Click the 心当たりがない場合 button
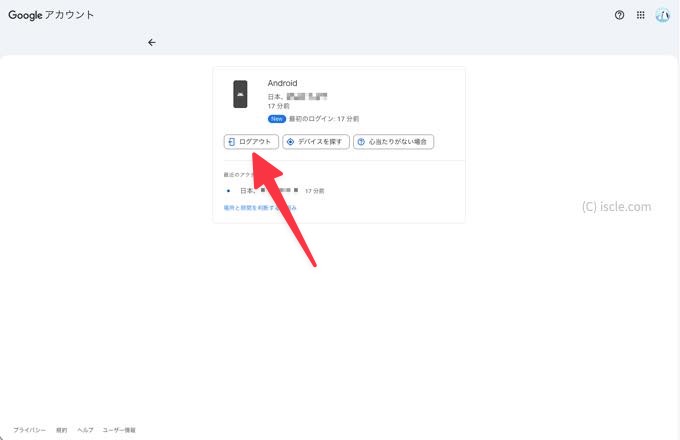 (x=393, y=142)
